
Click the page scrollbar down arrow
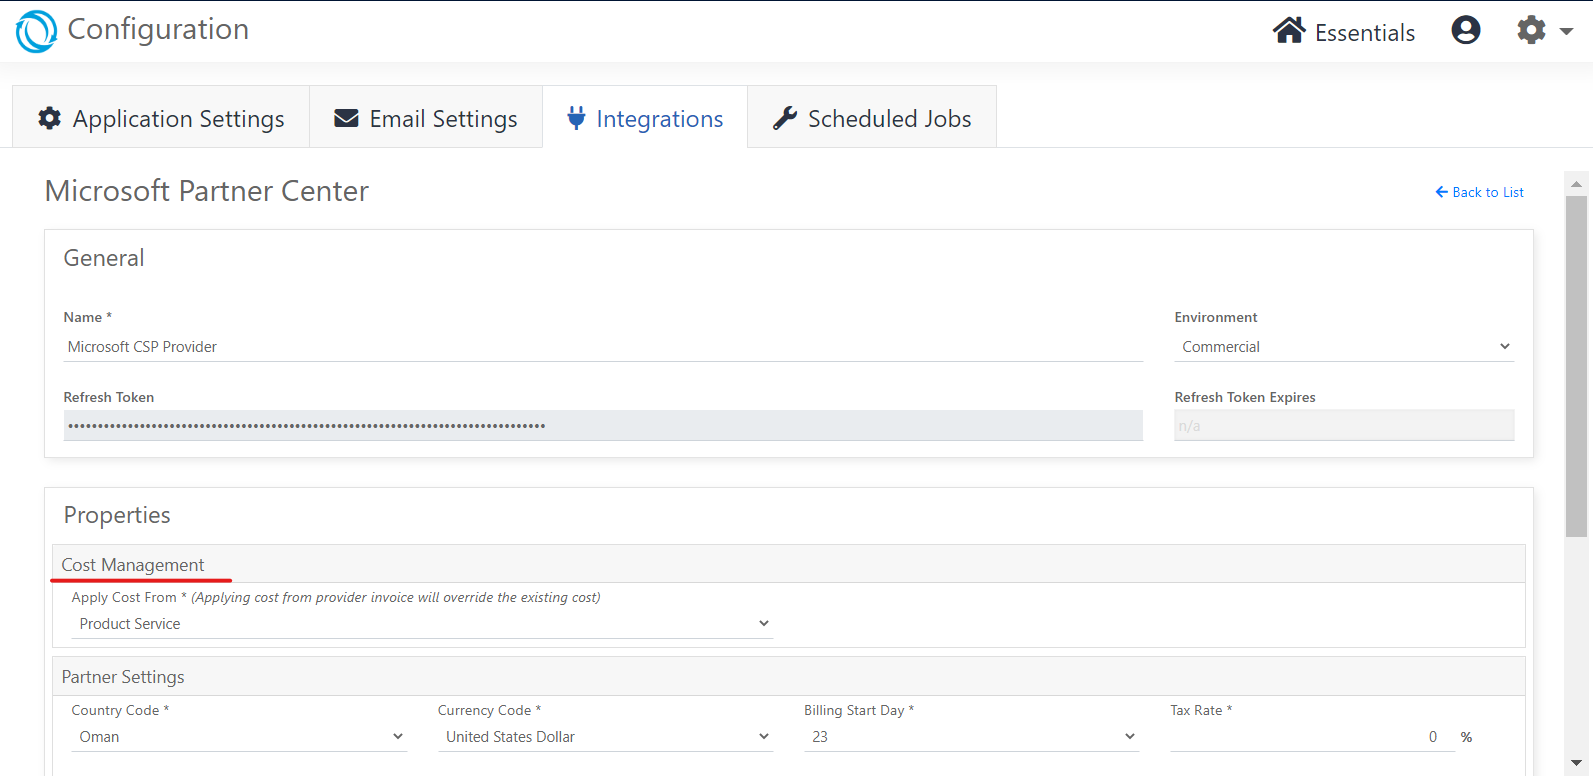tap(1576, 763)
